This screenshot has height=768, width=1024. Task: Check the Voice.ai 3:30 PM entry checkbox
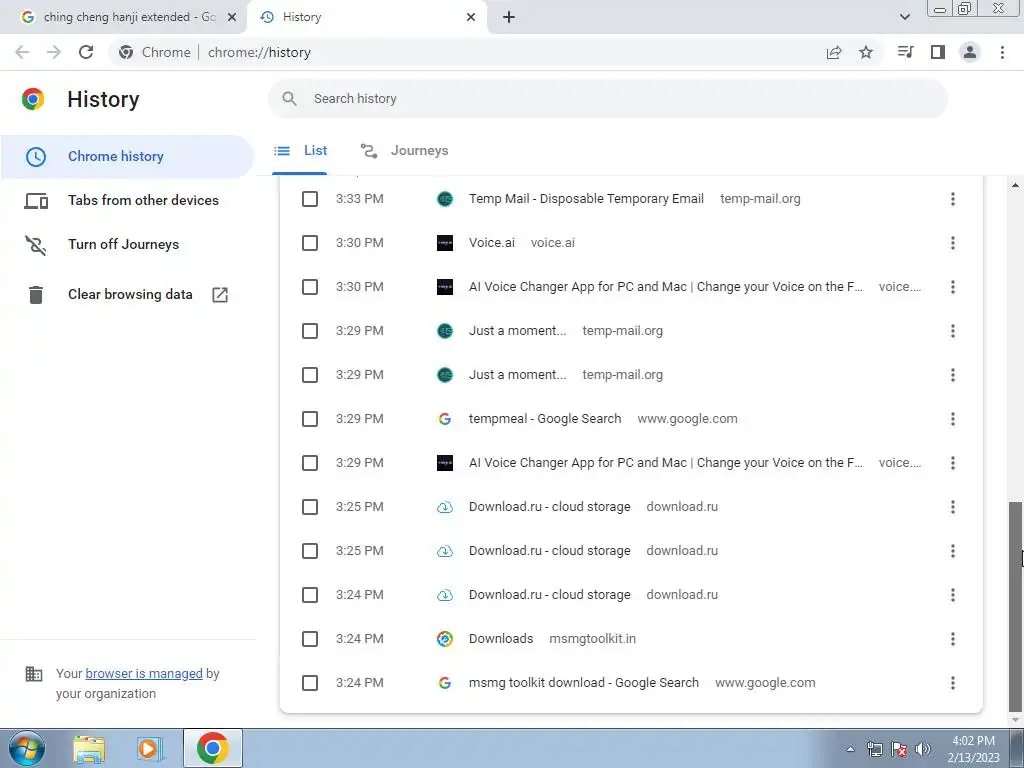(310, 243)
